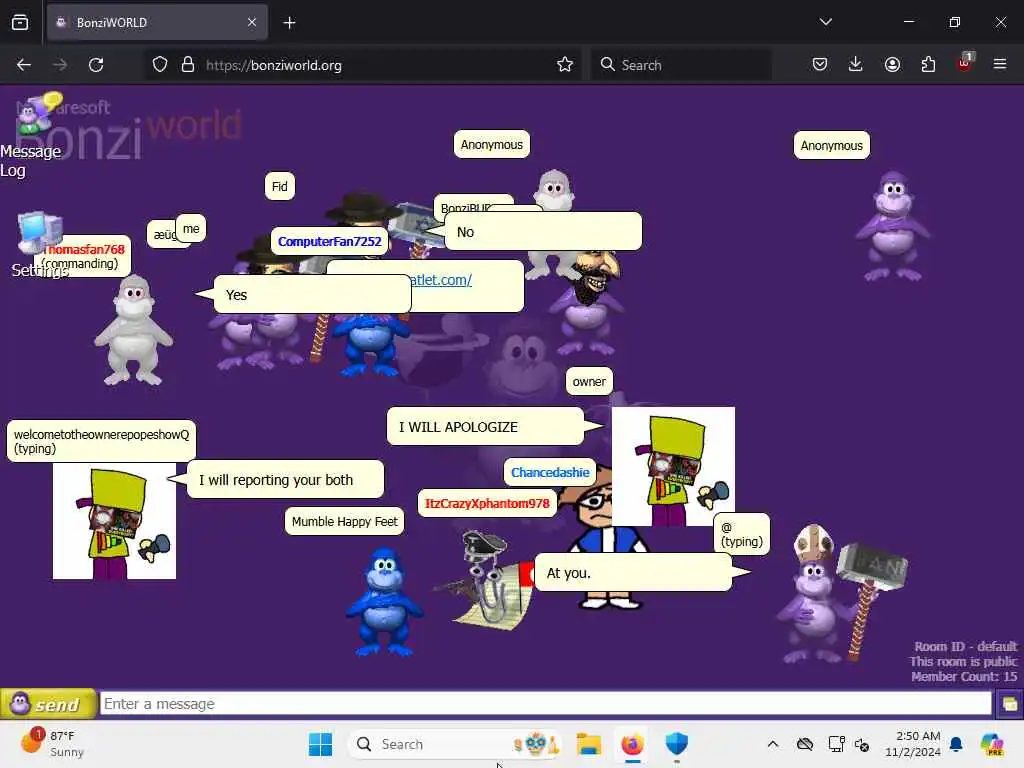
Task: Click the welcometotheownerepopeshowQ name tag
Action: pyautogui.click(x=101, y=441)
